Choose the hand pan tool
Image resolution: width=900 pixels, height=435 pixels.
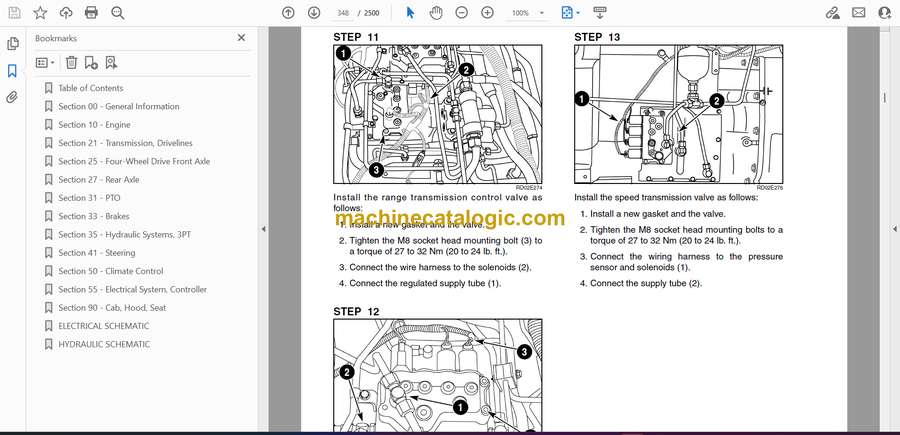436,13
